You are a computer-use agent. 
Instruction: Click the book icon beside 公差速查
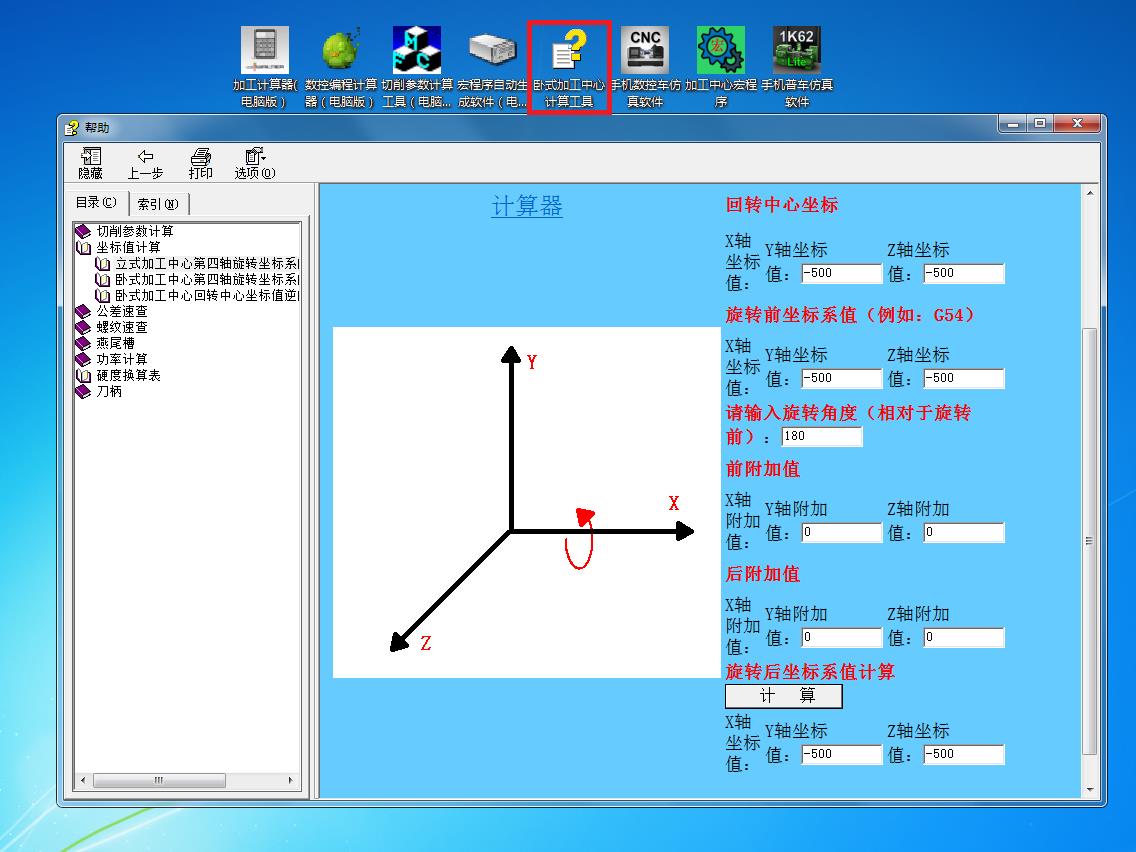pos(83,311)
